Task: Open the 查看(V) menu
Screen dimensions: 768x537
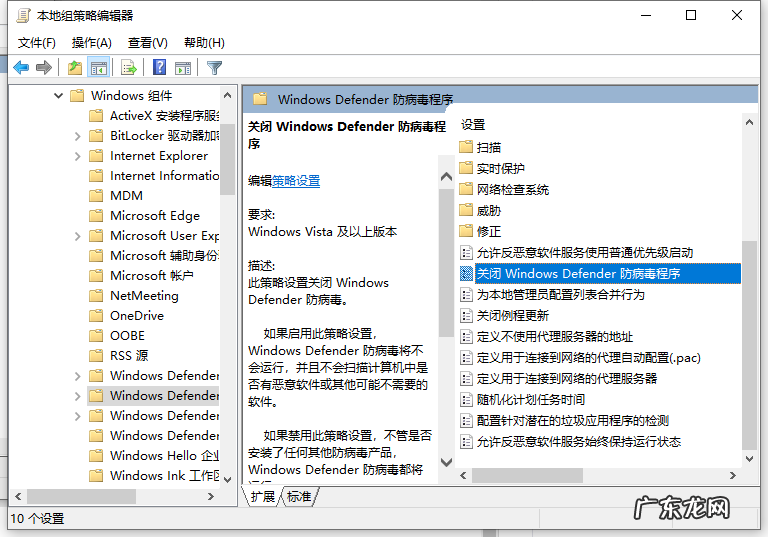Action: click(147, 43)
